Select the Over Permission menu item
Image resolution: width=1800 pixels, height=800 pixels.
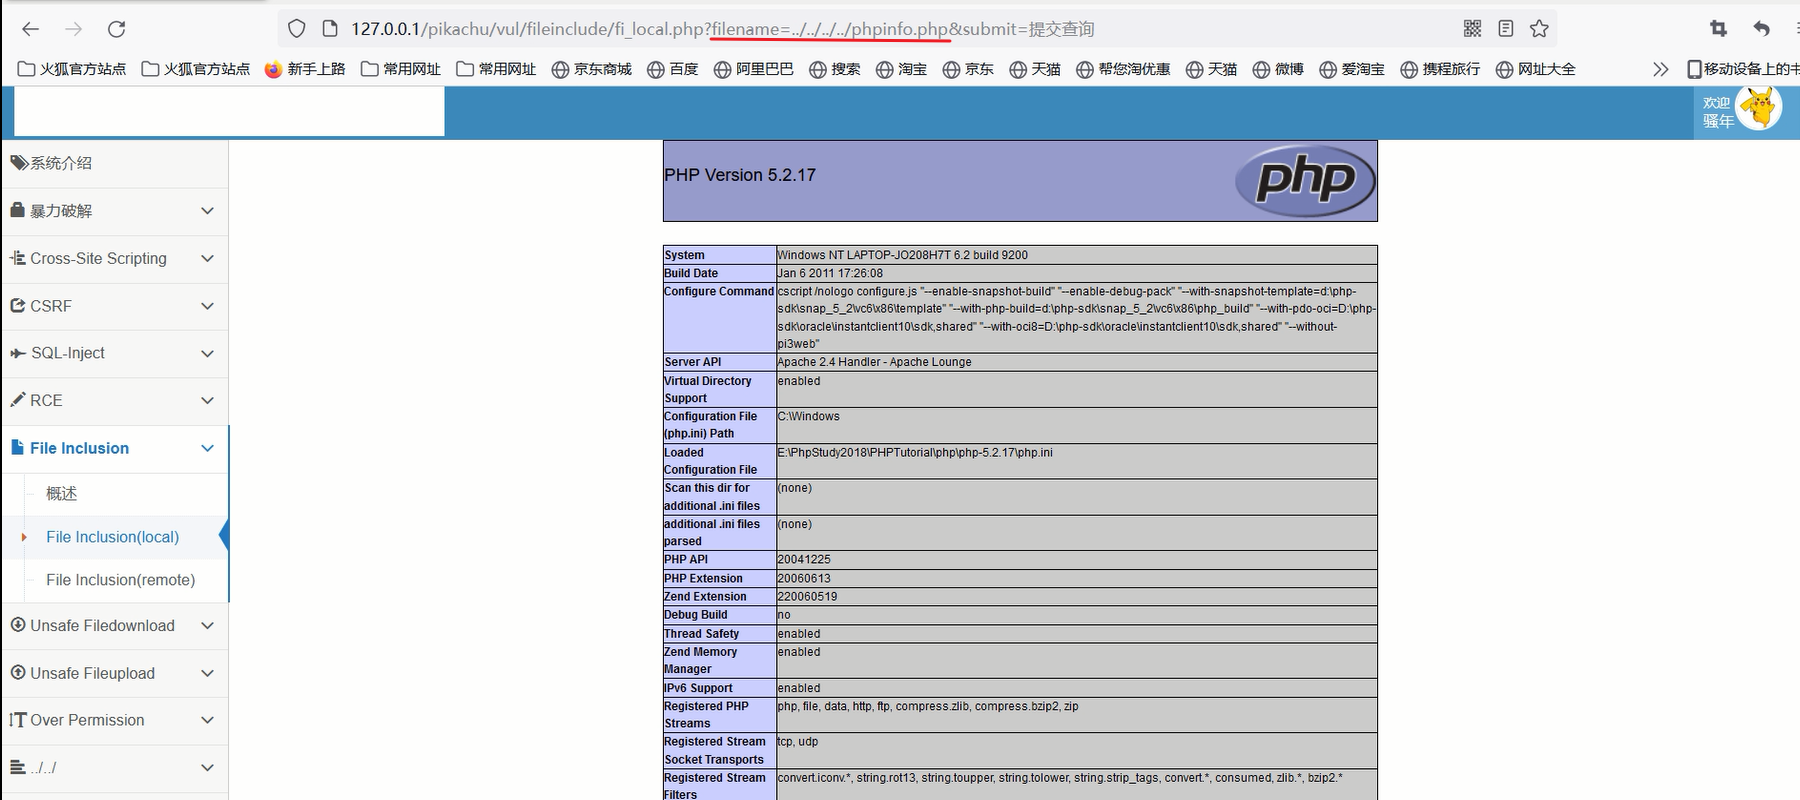pos(115,720)
